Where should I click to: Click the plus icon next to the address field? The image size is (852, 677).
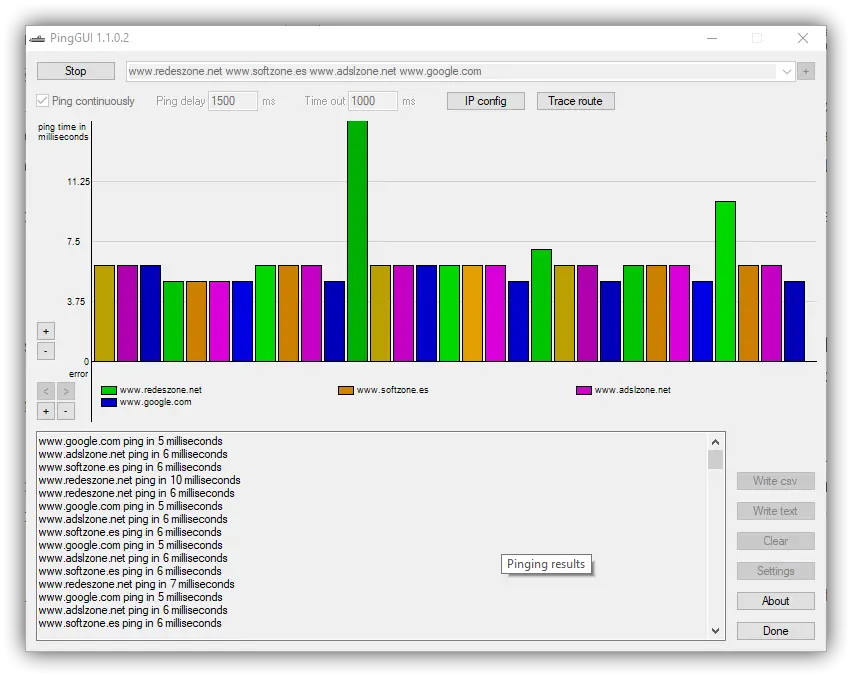806,71
